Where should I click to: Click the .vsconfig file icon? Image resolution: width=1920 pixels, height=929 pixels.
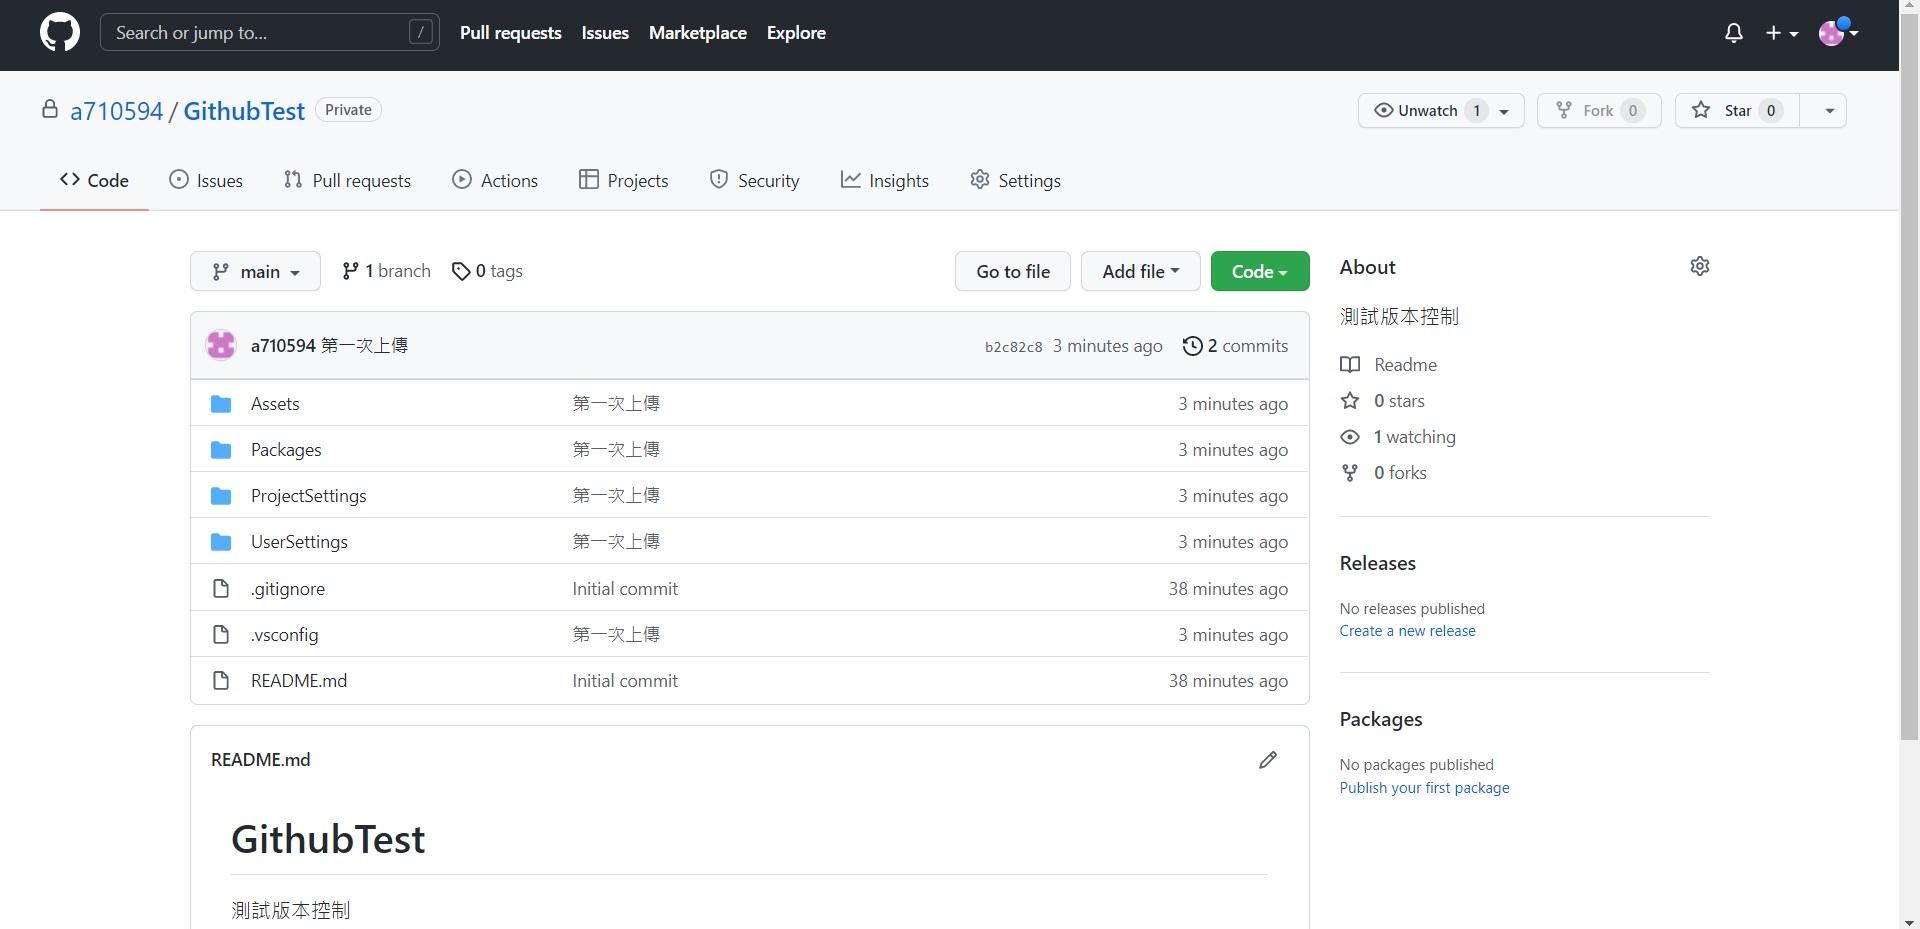(221, 635)
